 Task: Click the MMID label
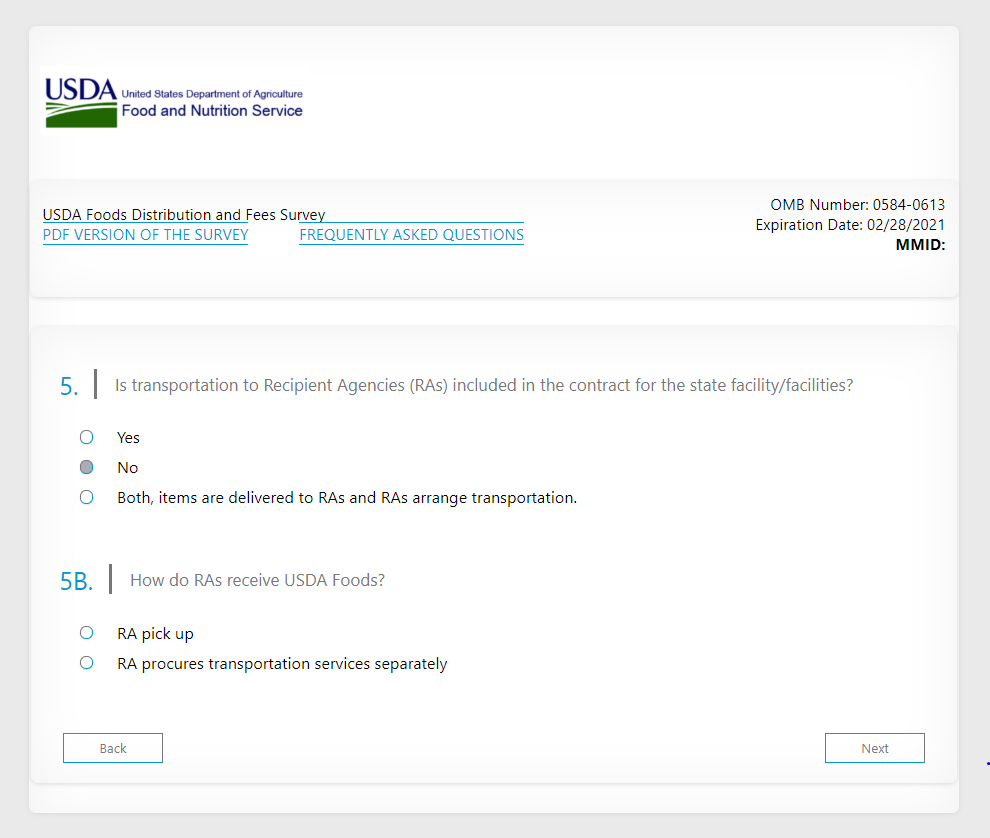920,245
